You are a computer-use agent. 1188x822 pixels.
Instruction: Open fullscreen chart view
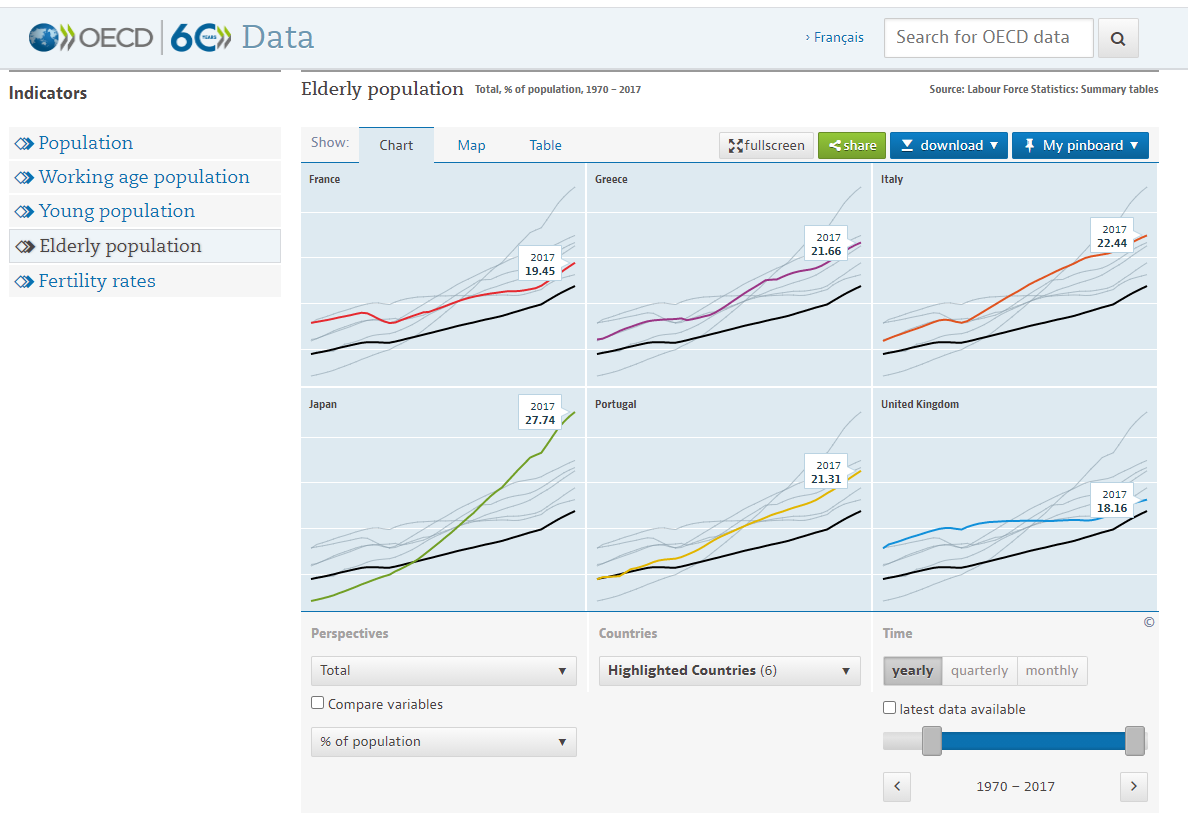point(766,145)
